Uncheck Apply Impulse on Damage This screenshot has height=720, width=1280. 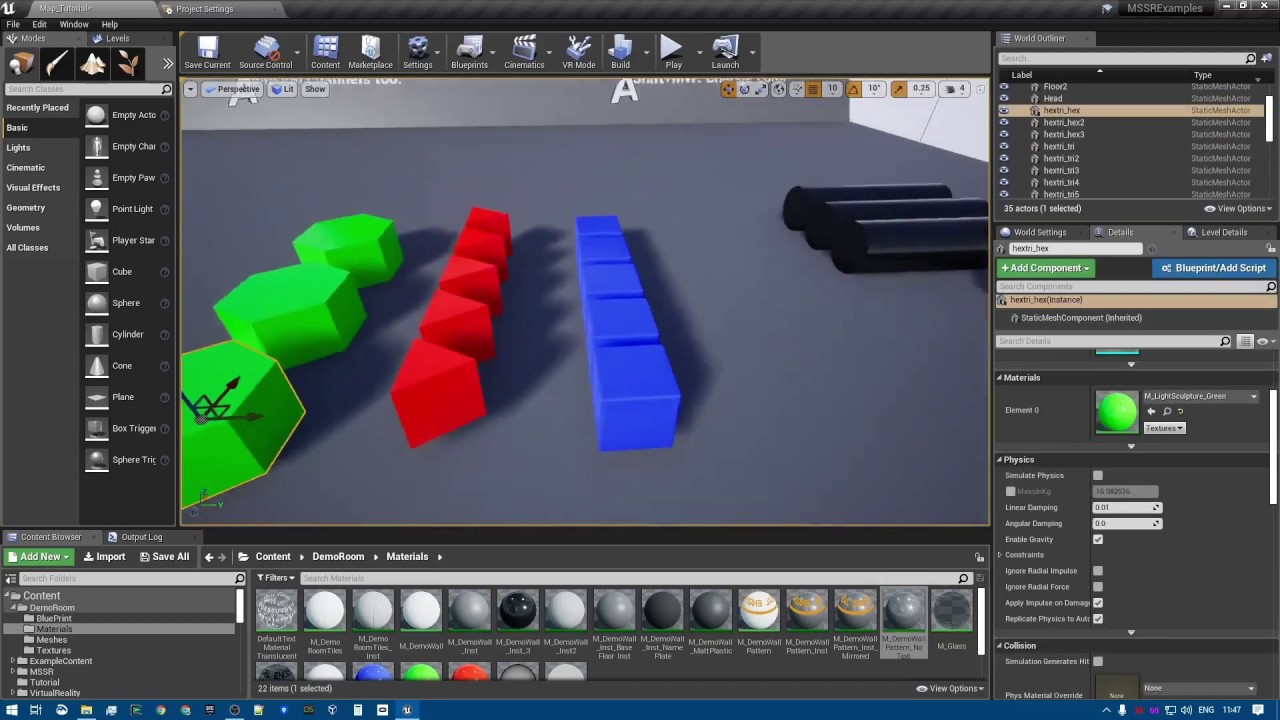click(x=1098, y=603)
